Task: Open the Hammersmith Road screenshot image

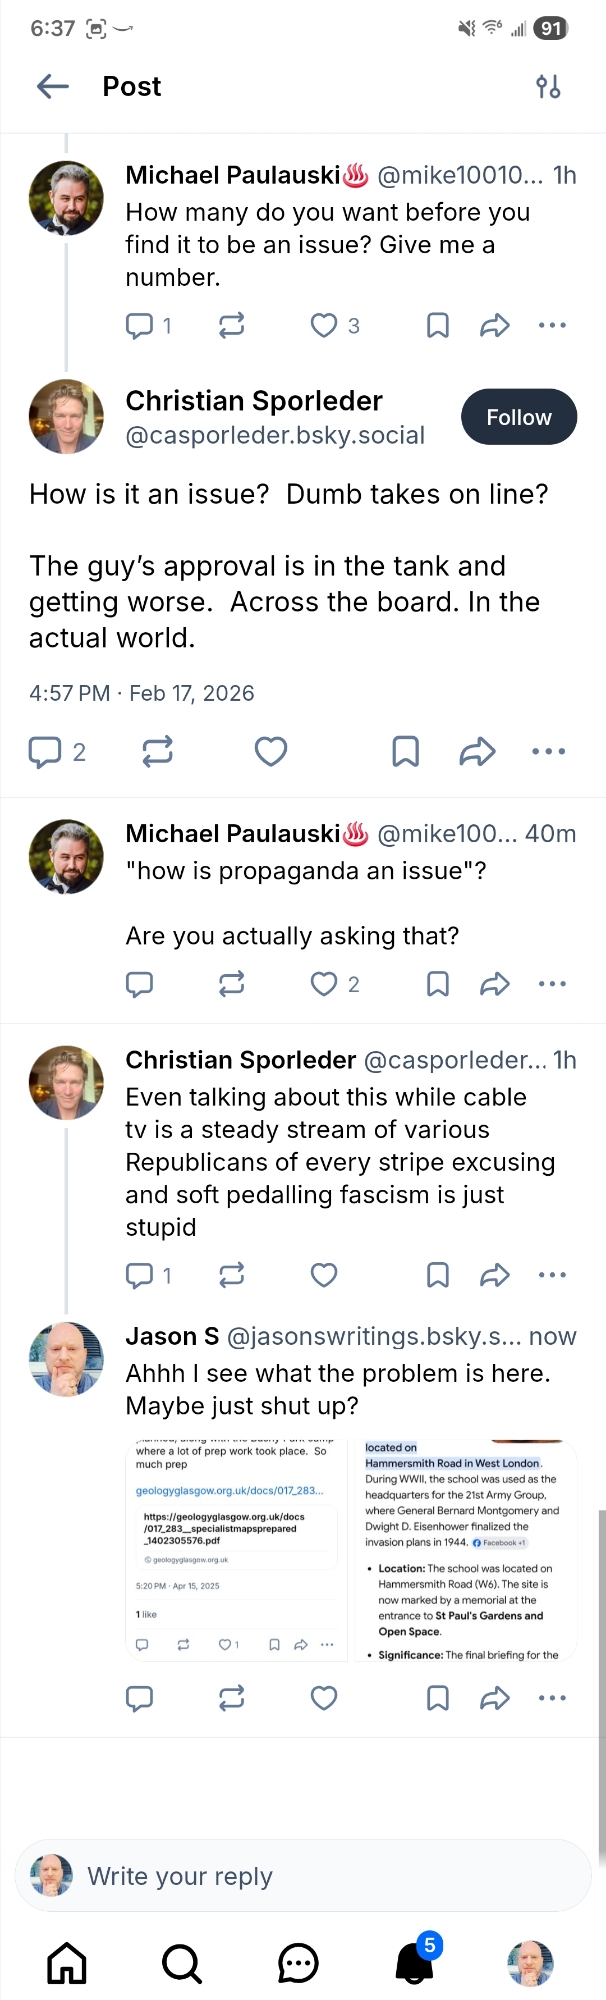Action: (466, 1549)
